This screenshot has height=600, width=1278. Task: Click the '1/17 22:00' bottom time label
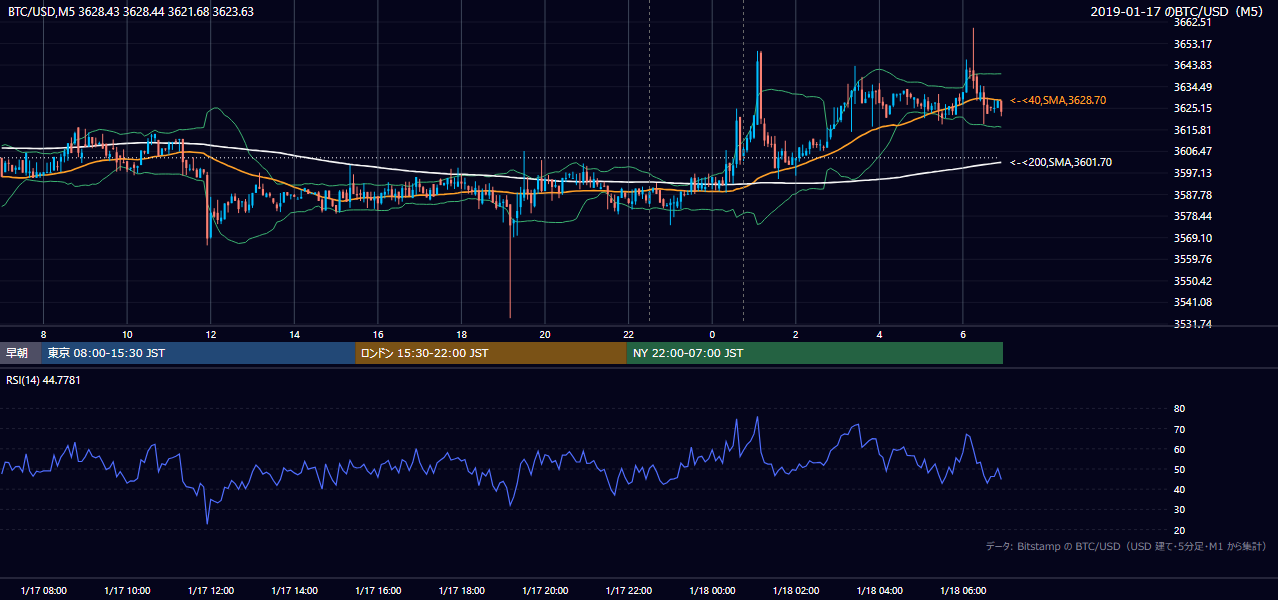click(x=628, y=590)
